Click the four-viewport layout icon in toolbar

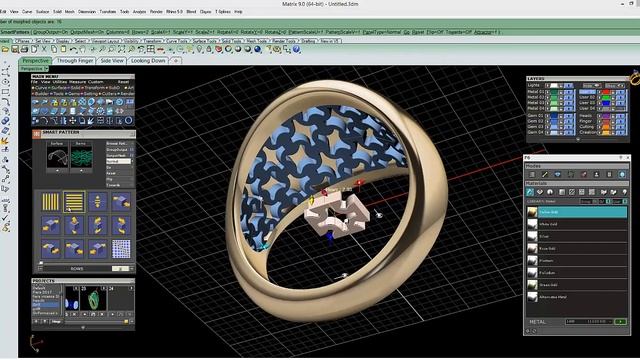151,49
